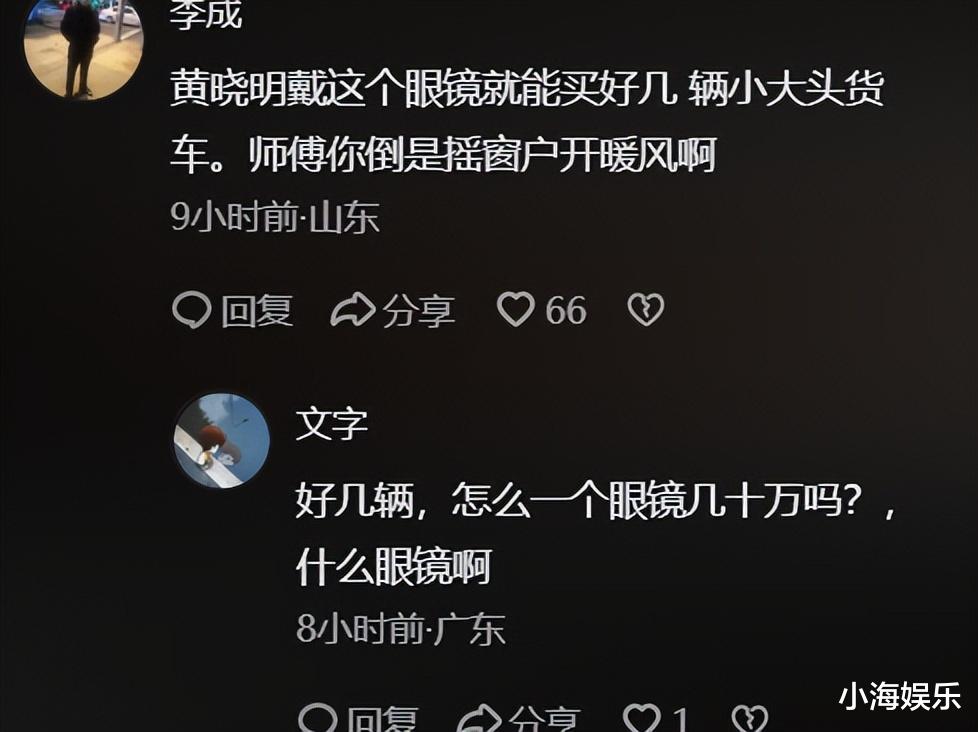Open 文字's profile avatar
The width and height of the screenshot is (978, 732).
coord(221,440)
